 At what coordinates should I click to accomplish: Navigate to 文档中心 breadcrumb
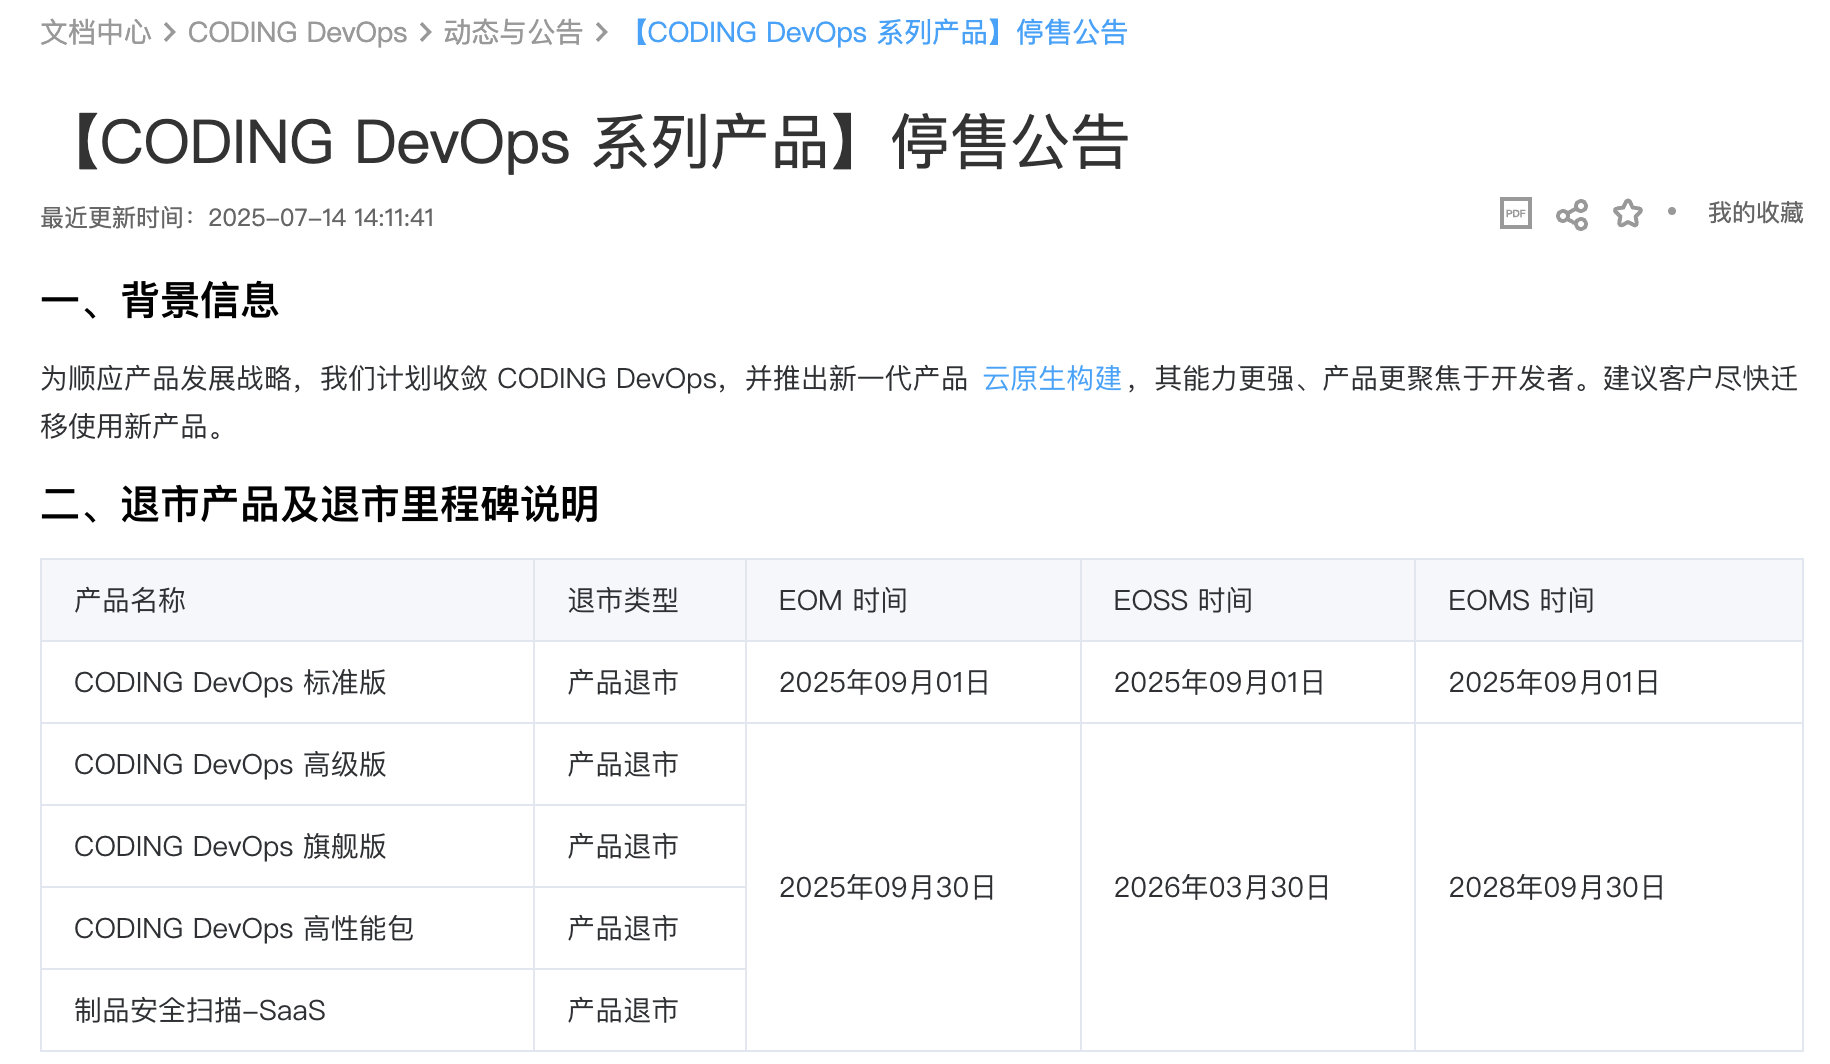click(x=95, y=32)
